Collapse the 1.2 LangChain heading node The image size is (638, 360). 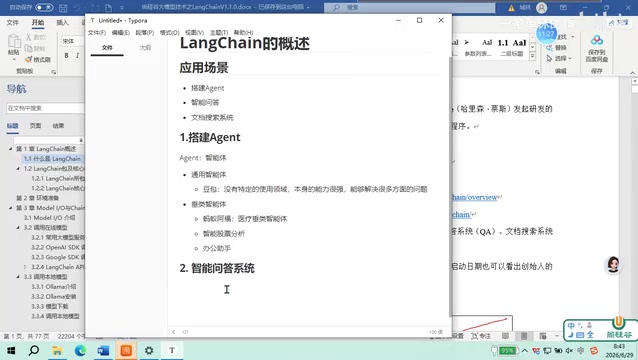[18, 168]
